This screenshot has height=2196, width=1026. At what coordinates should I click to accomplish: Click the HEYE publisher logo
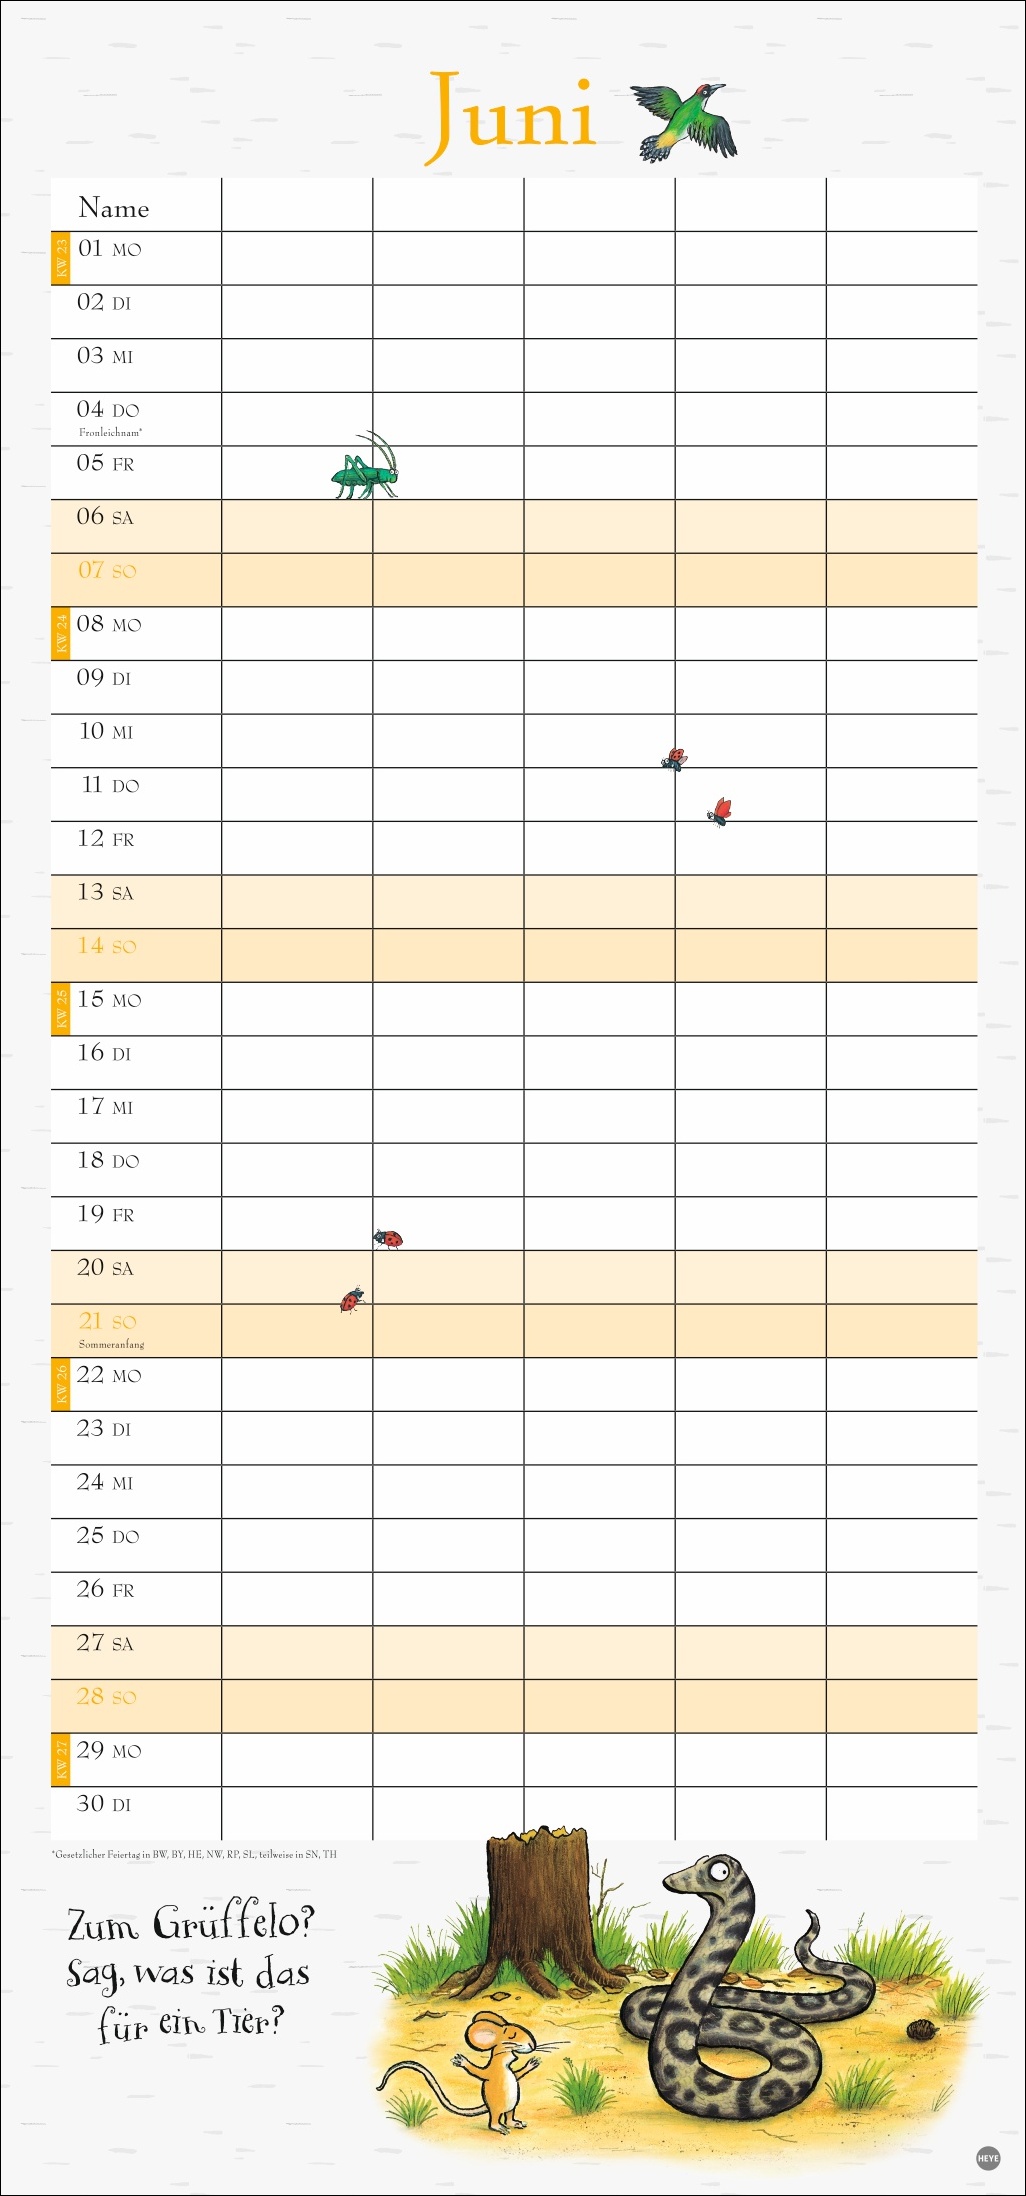click(987, 2157)
